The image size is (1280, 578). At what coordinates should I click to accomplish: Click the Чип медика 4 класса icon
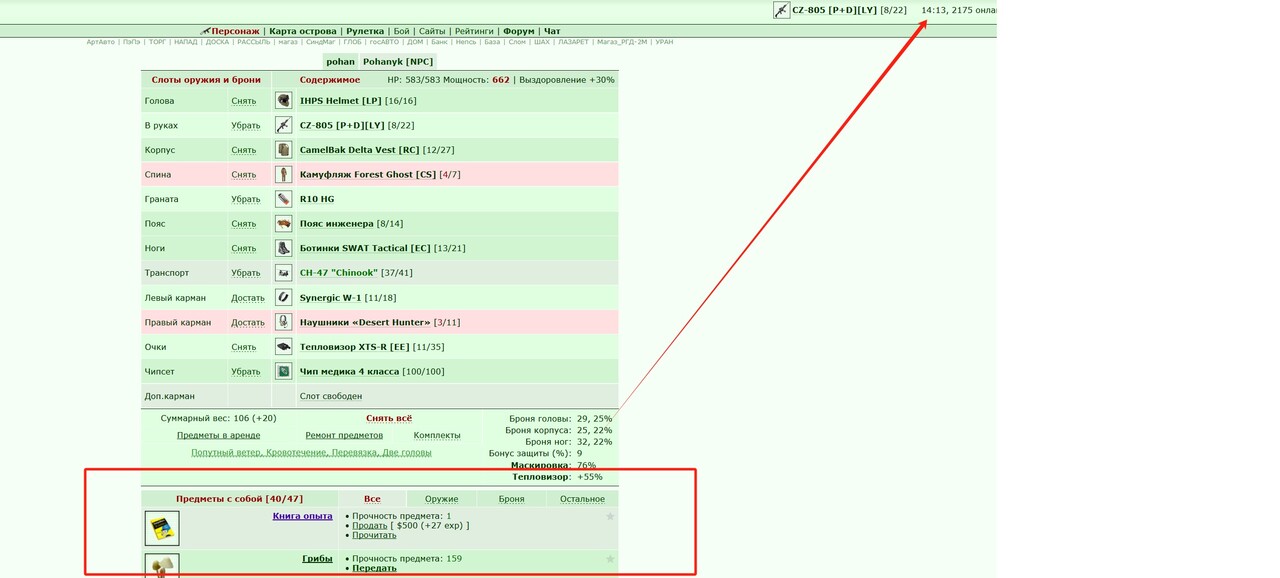283,371
